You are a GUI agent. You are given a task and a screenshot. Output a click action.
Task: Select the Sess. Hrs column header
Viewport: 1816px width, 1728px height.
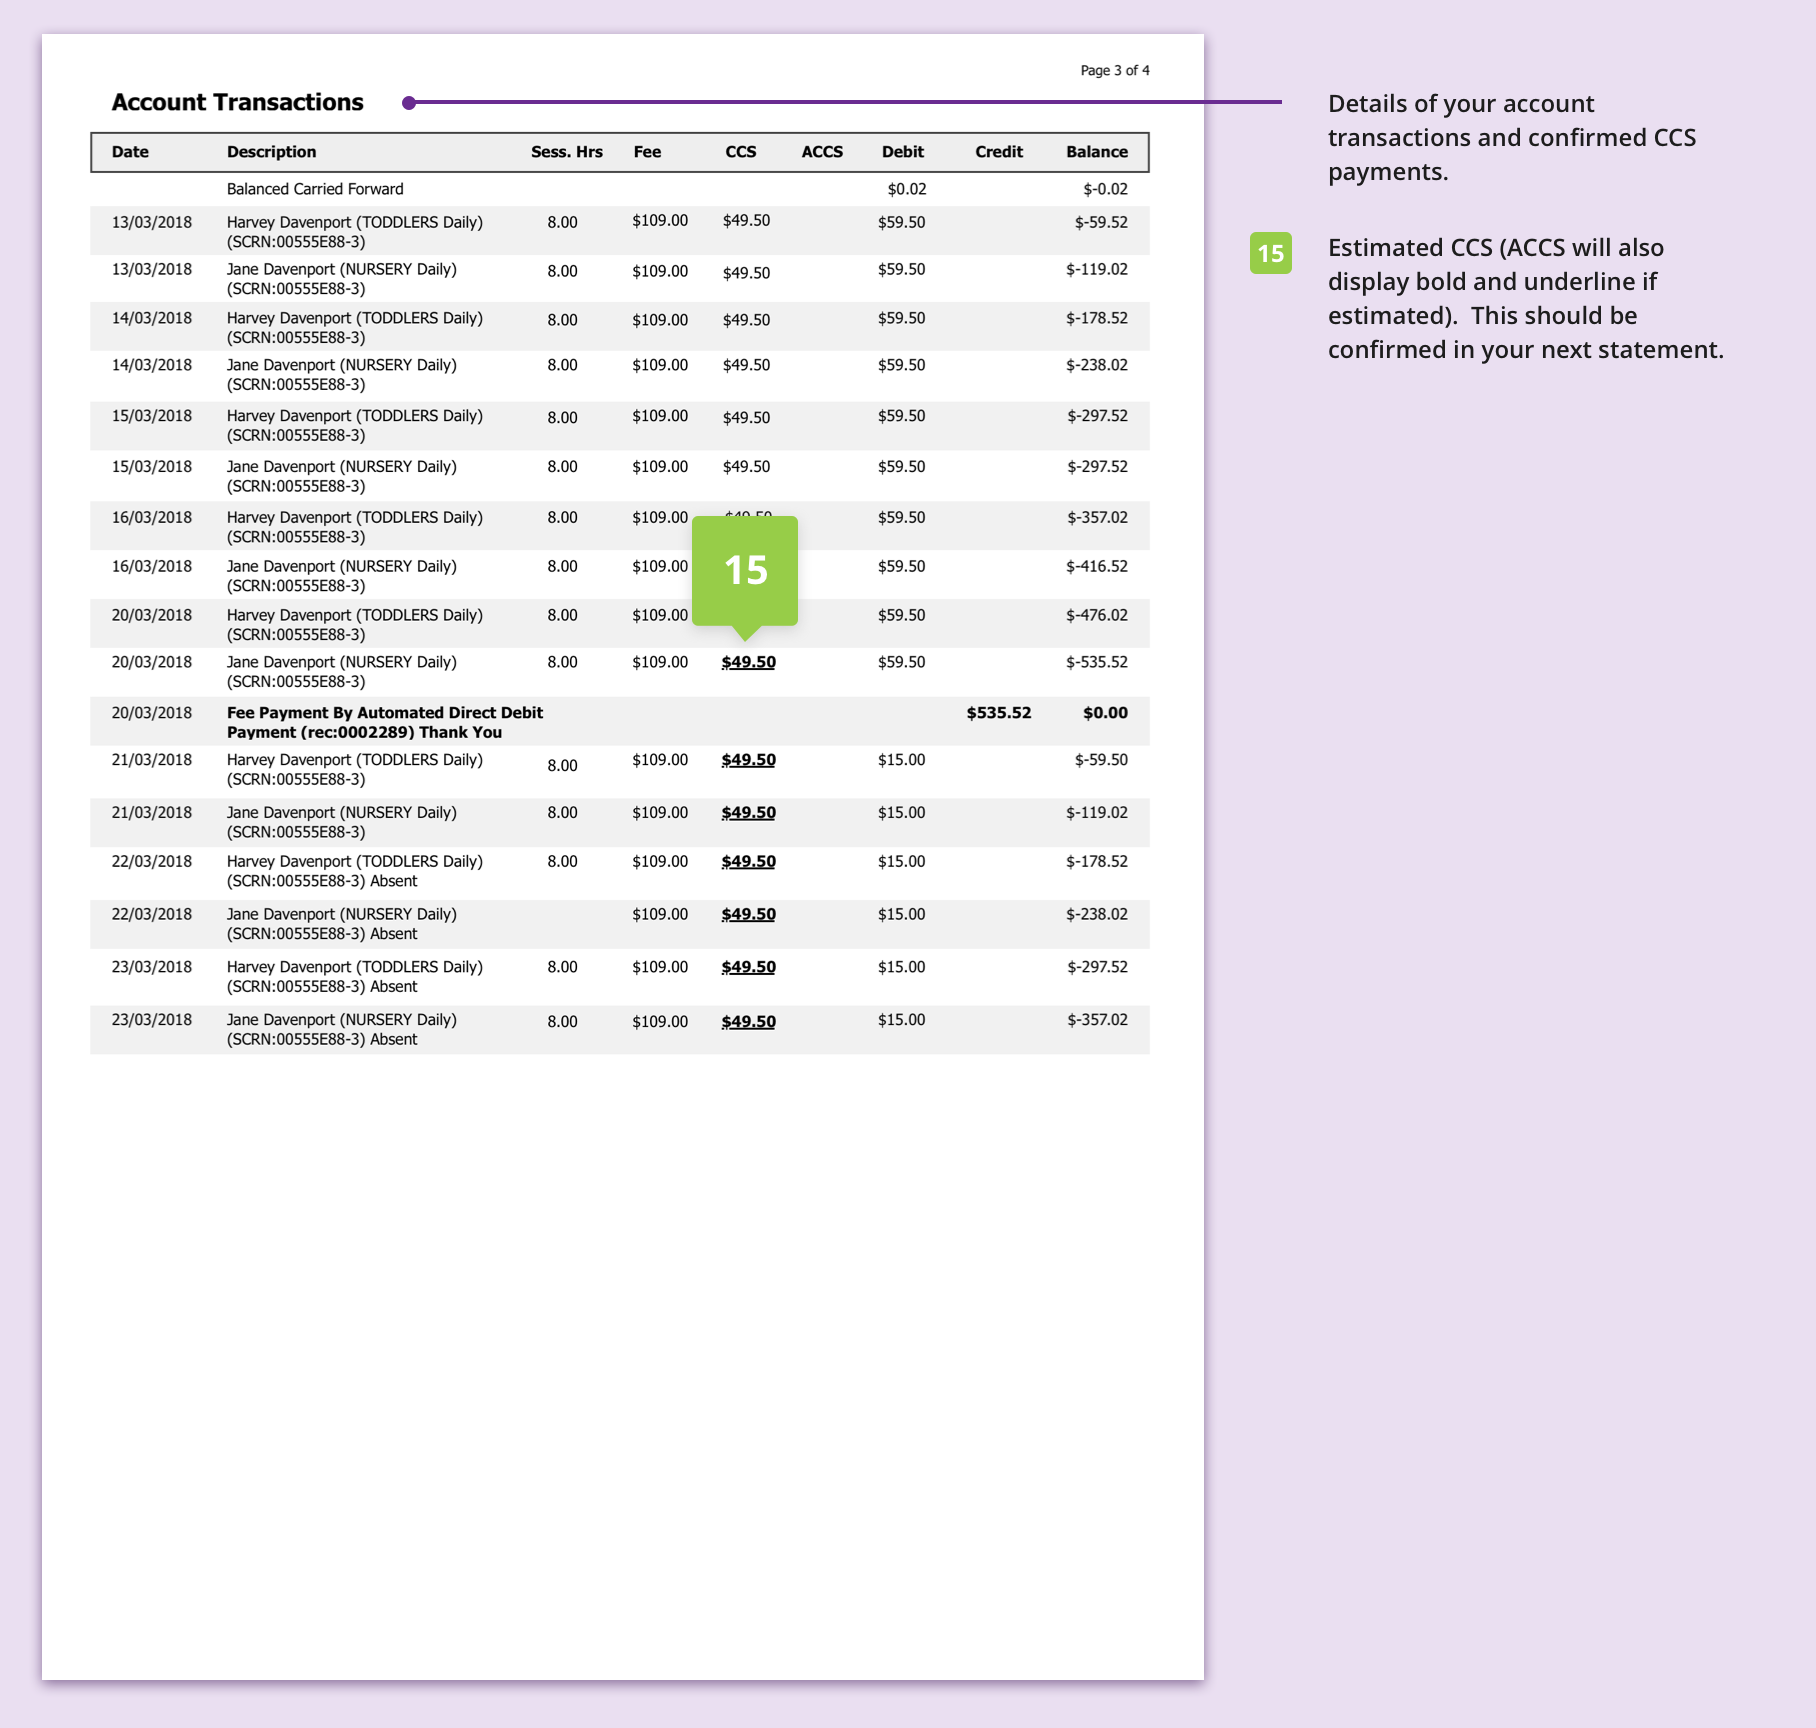pos(566,152)
